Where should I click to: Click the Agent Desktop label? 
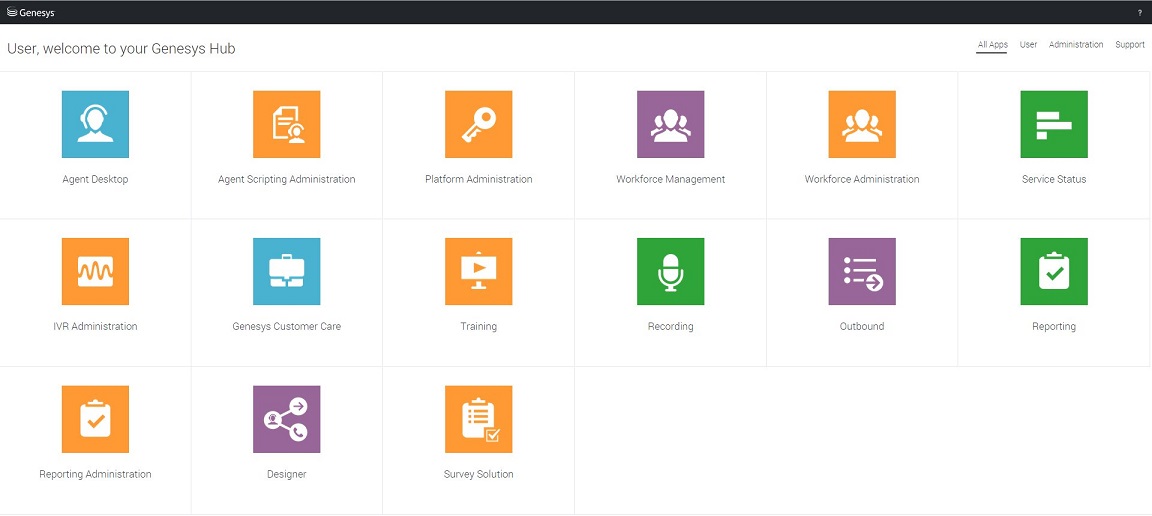[96, 179]
